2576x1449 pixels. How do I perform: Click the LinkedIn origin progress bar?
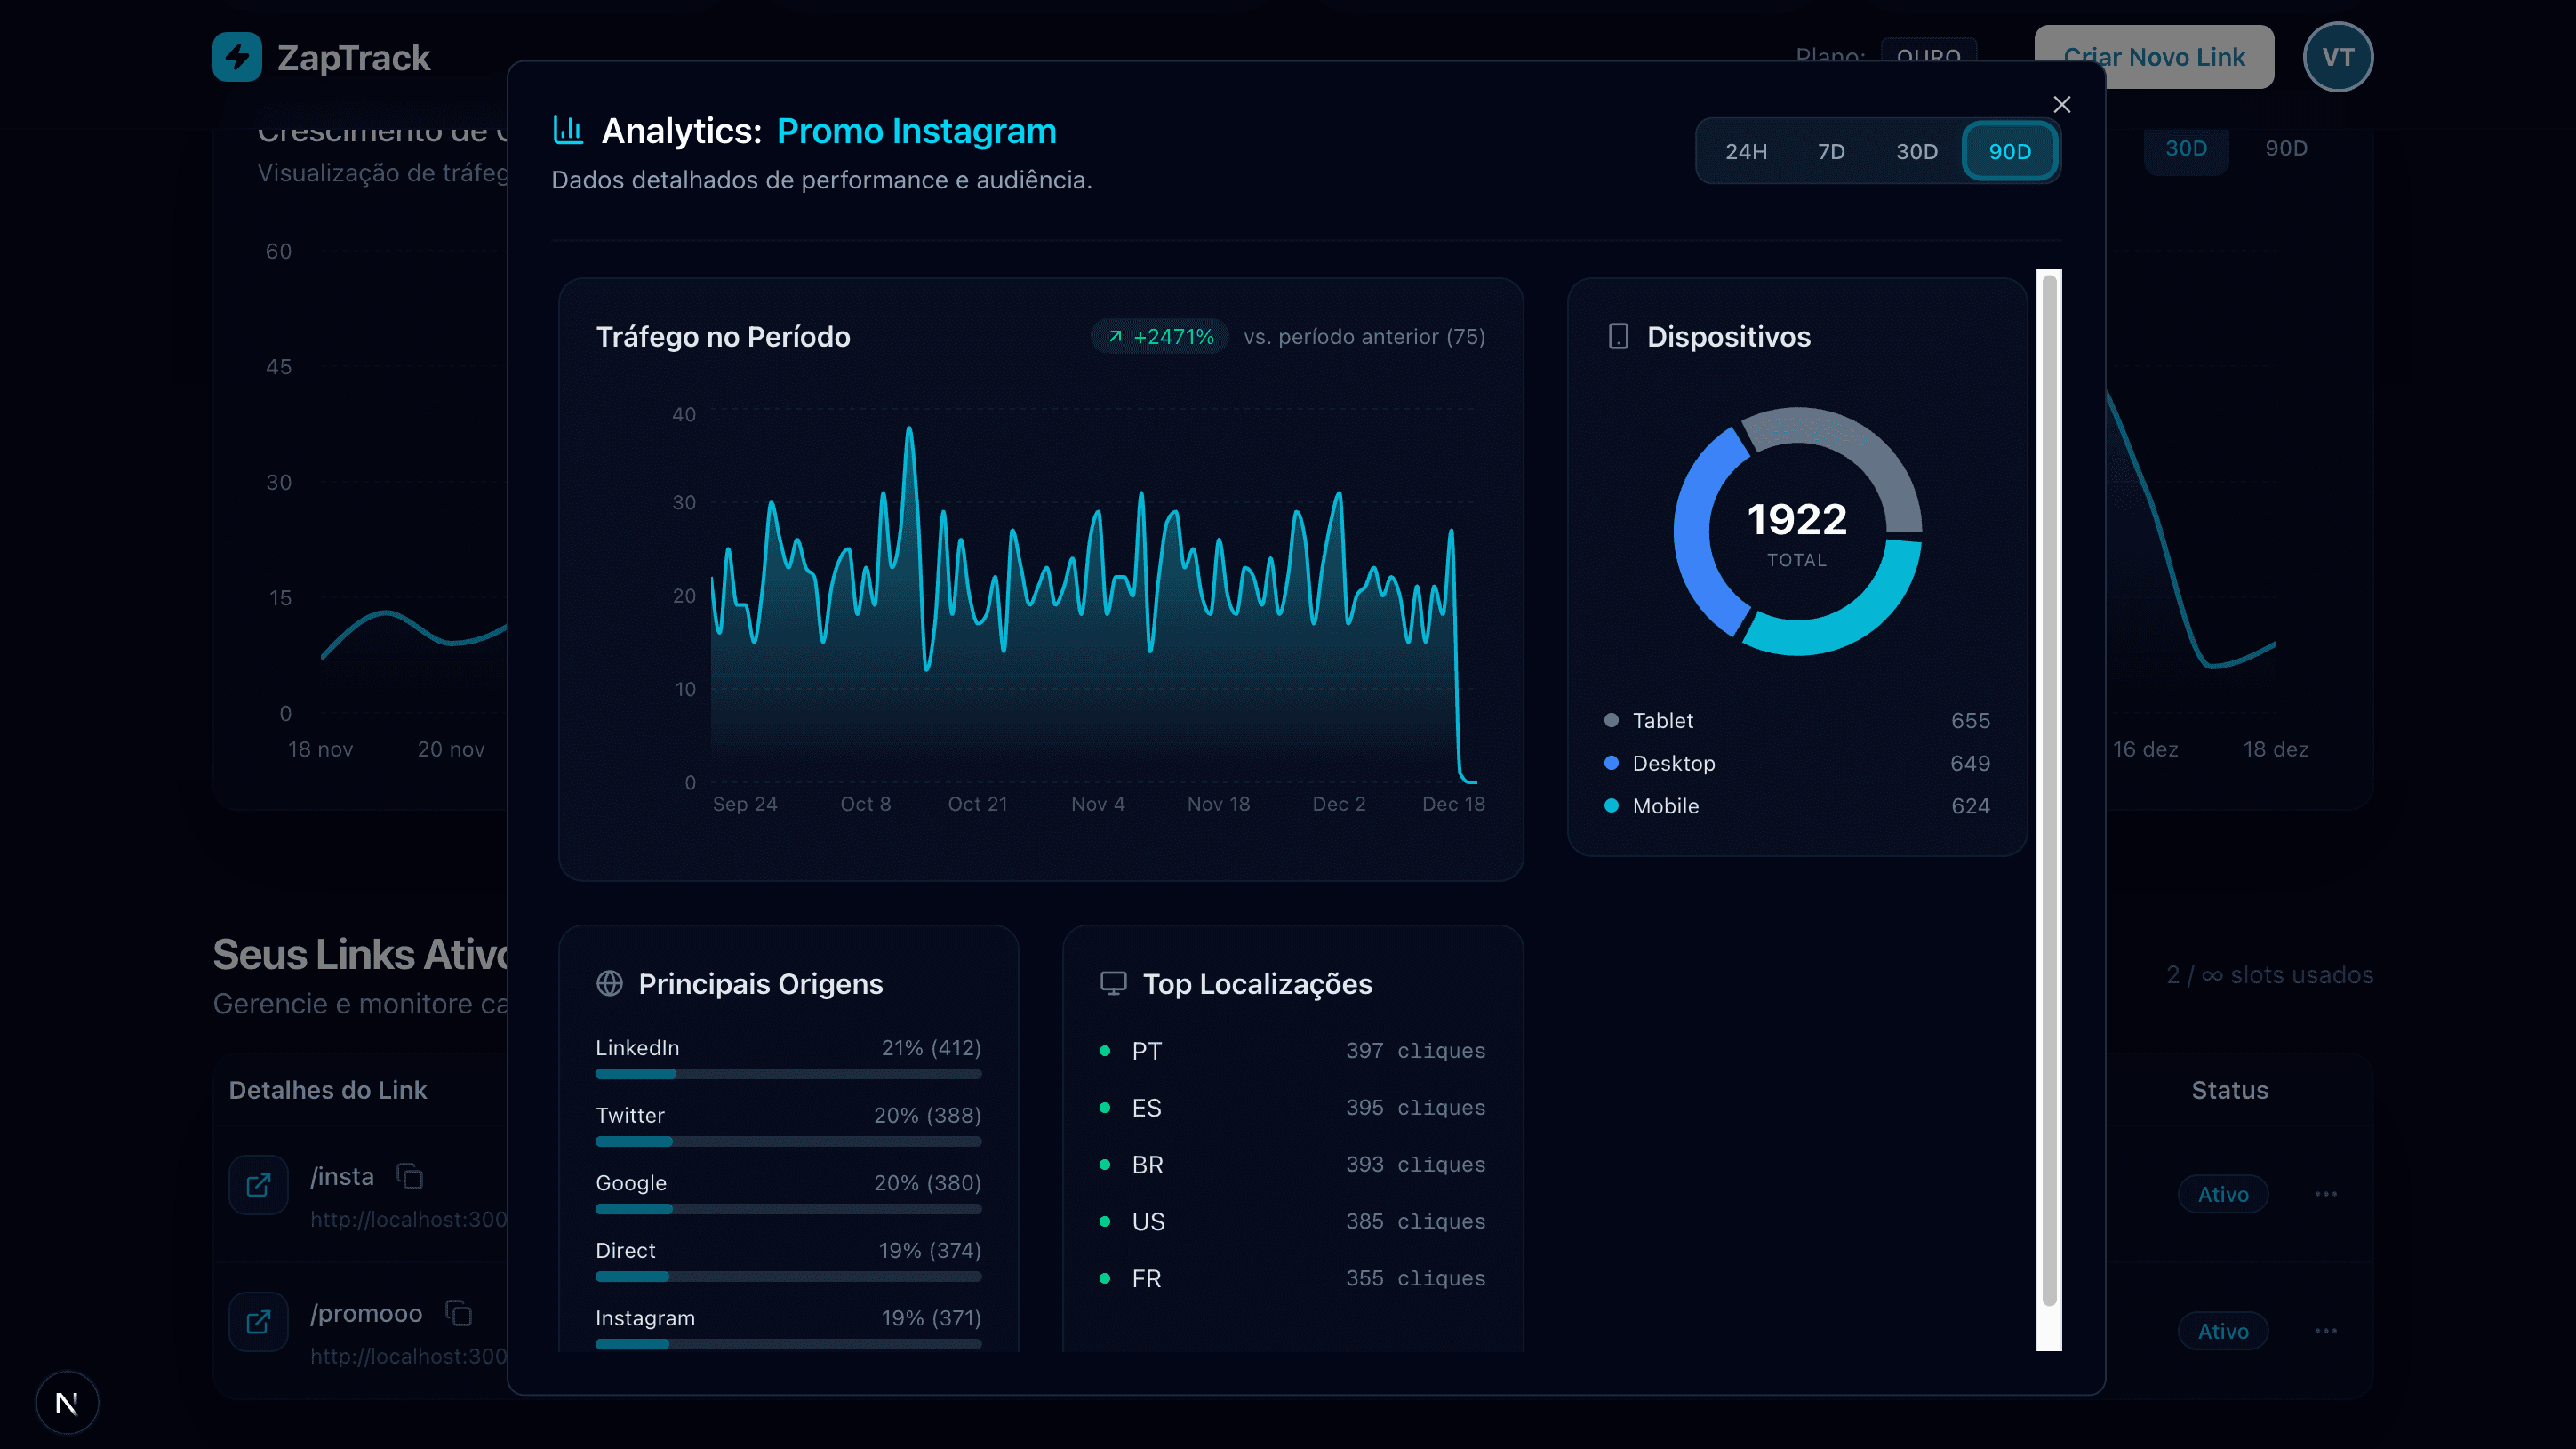click(788, 1074)
